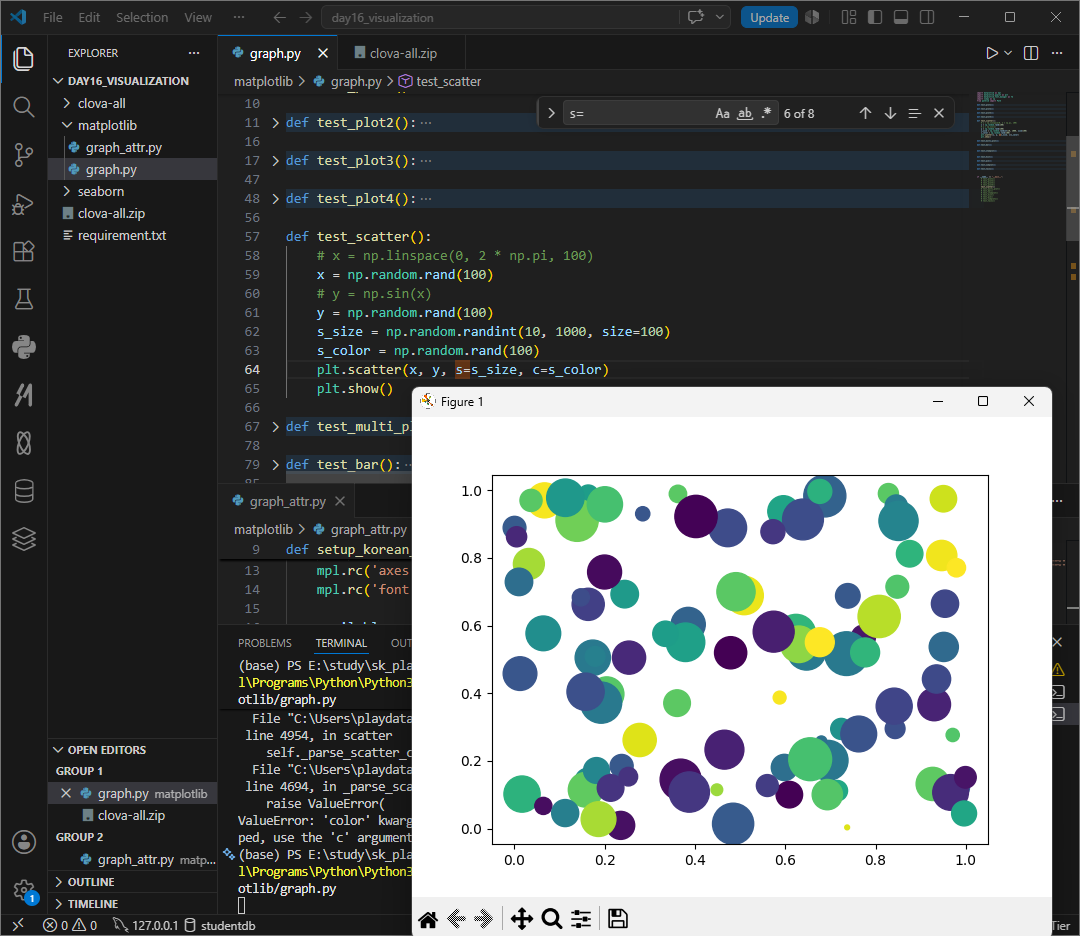Open the Edit menu

(x=89, y=17)
